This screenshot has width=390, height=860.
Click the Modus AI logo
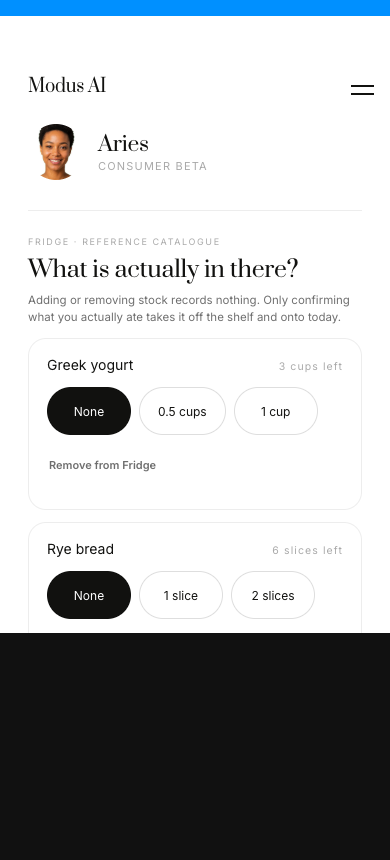click(67, 86)
